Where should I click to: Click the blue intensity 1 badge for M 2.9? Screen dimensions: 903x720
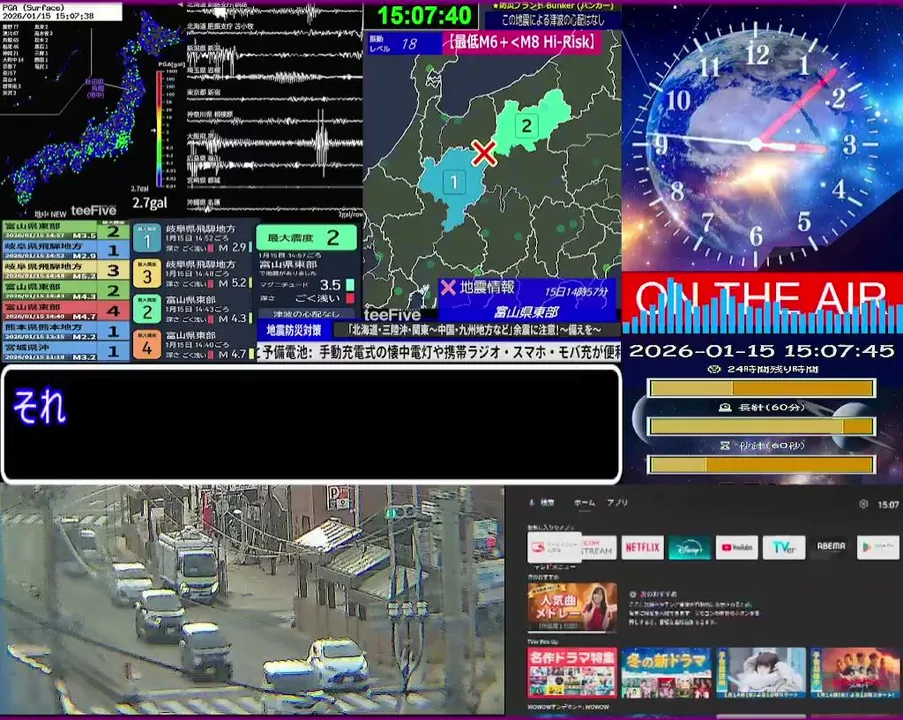tap(147, 239)
